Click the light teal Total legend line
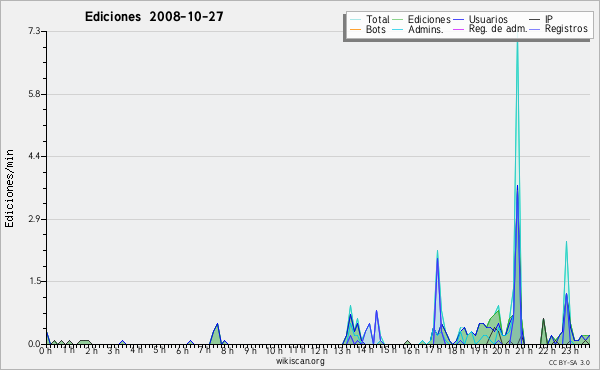Image resolution: width=600 pixels, height=370 pixels. coord(355,20)
